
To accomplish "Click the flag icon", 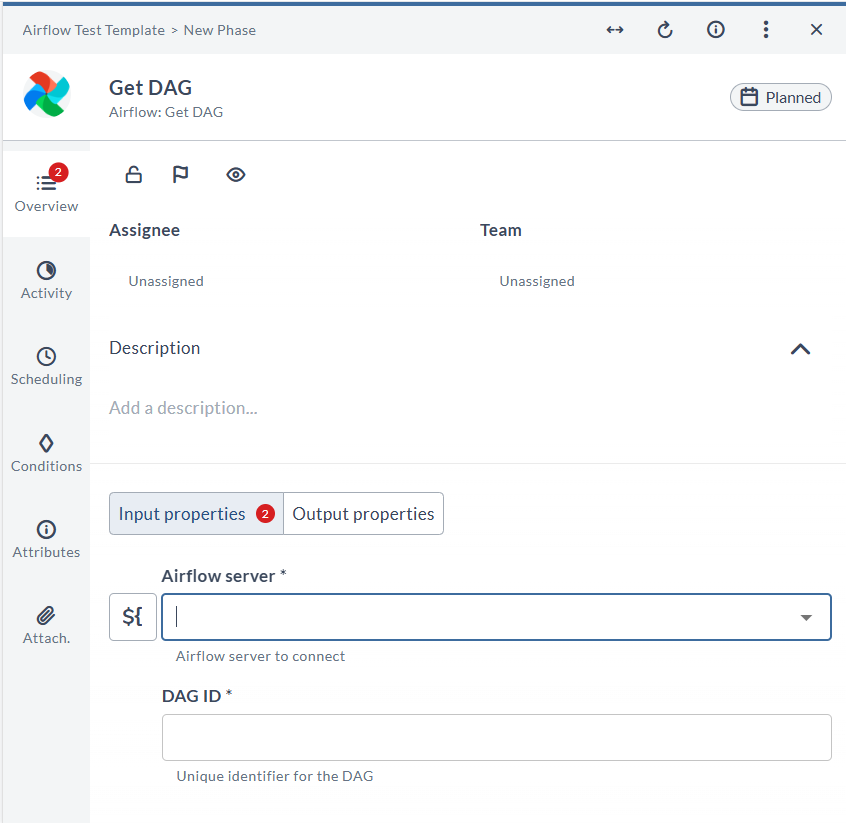I will 180,175.
